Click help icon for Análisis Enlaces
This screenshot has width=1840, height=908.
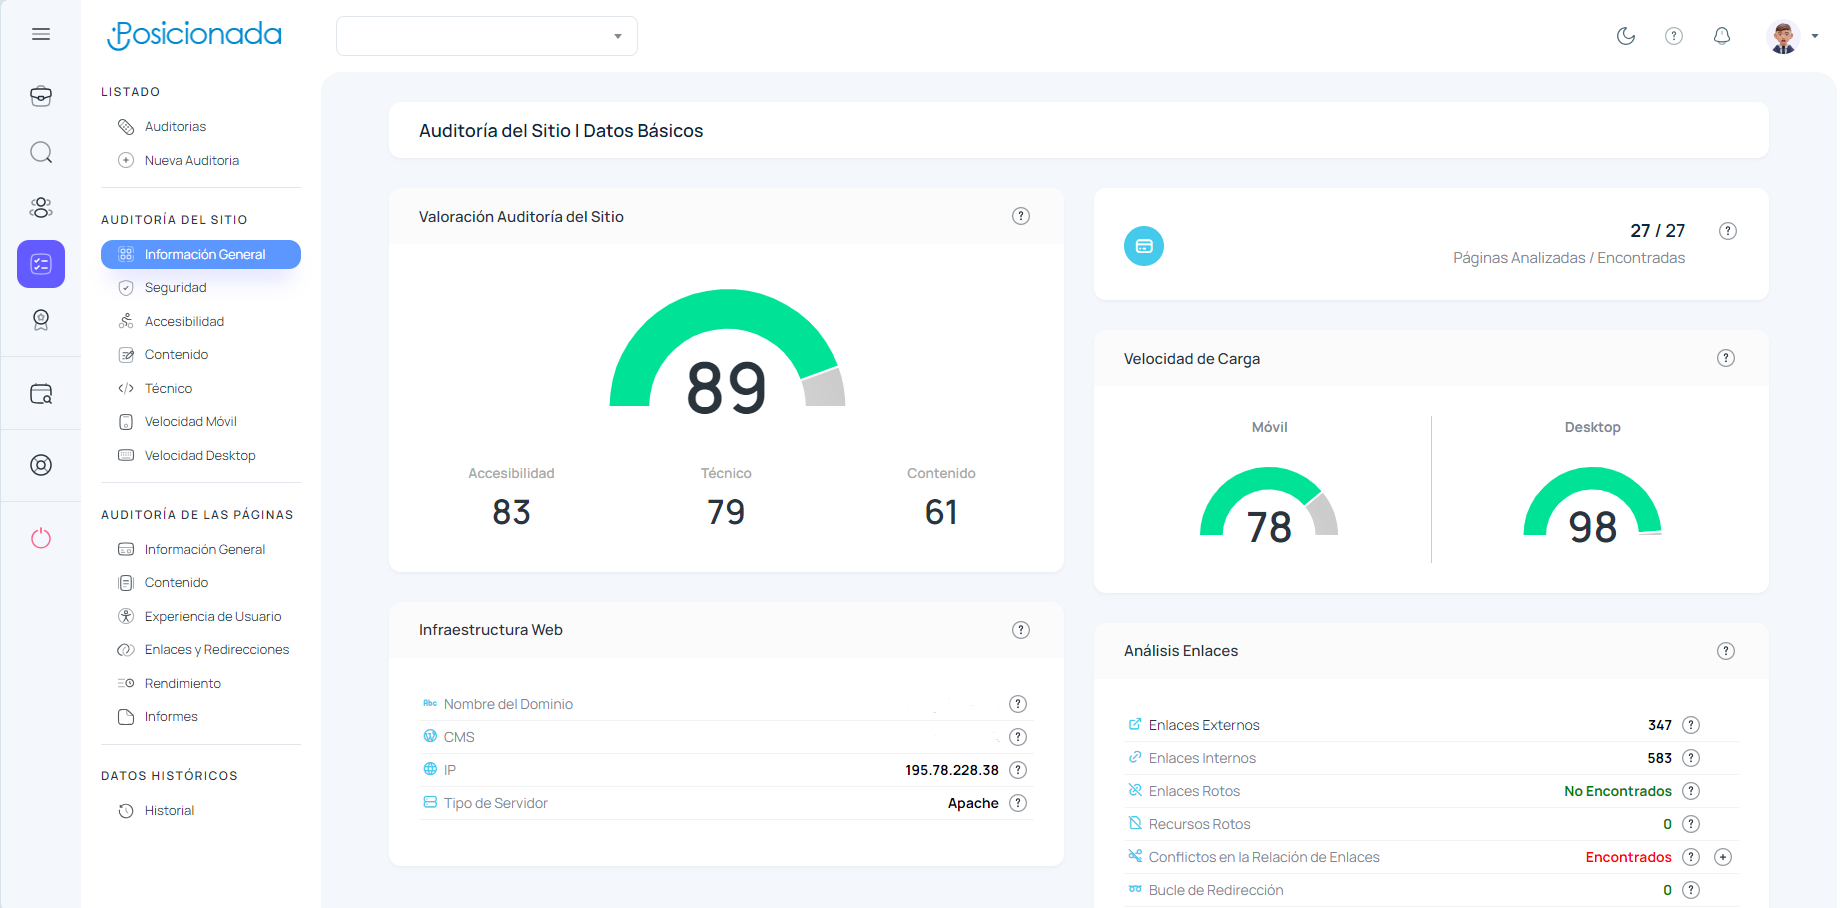[1726, 651]
